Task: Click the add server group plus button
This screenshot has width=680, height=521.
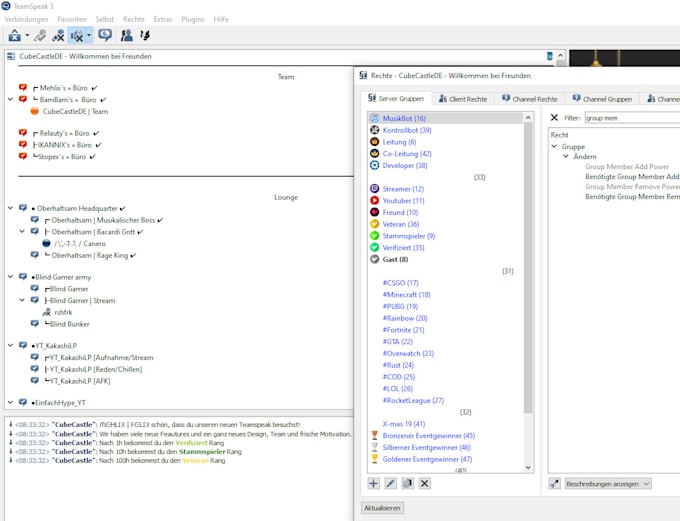Action: click(x=373, y=483)
